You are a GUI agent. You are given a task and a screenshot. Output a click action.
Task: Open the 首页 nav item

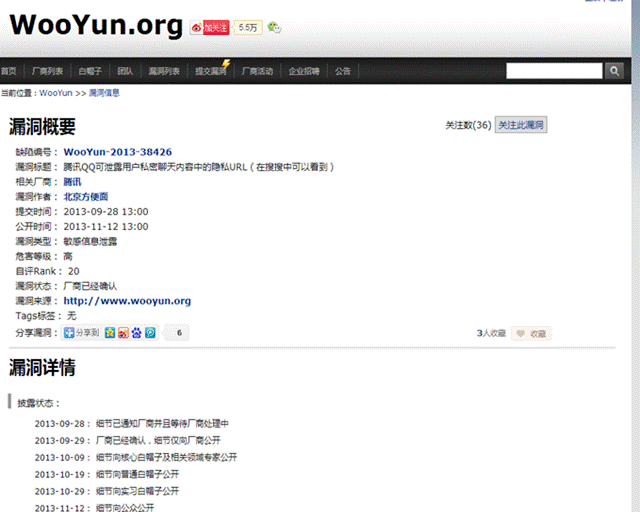point(9,71)
